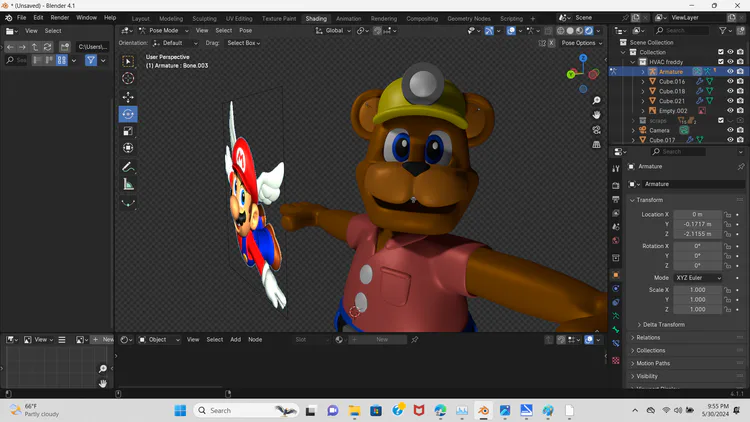Open the Render properties tab
This screenshot has height=422, width=750.
616,185
